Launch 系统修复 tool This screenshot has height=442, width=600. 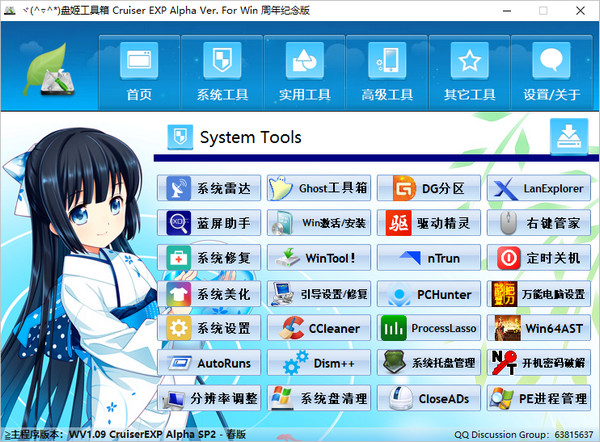(209, 258)
